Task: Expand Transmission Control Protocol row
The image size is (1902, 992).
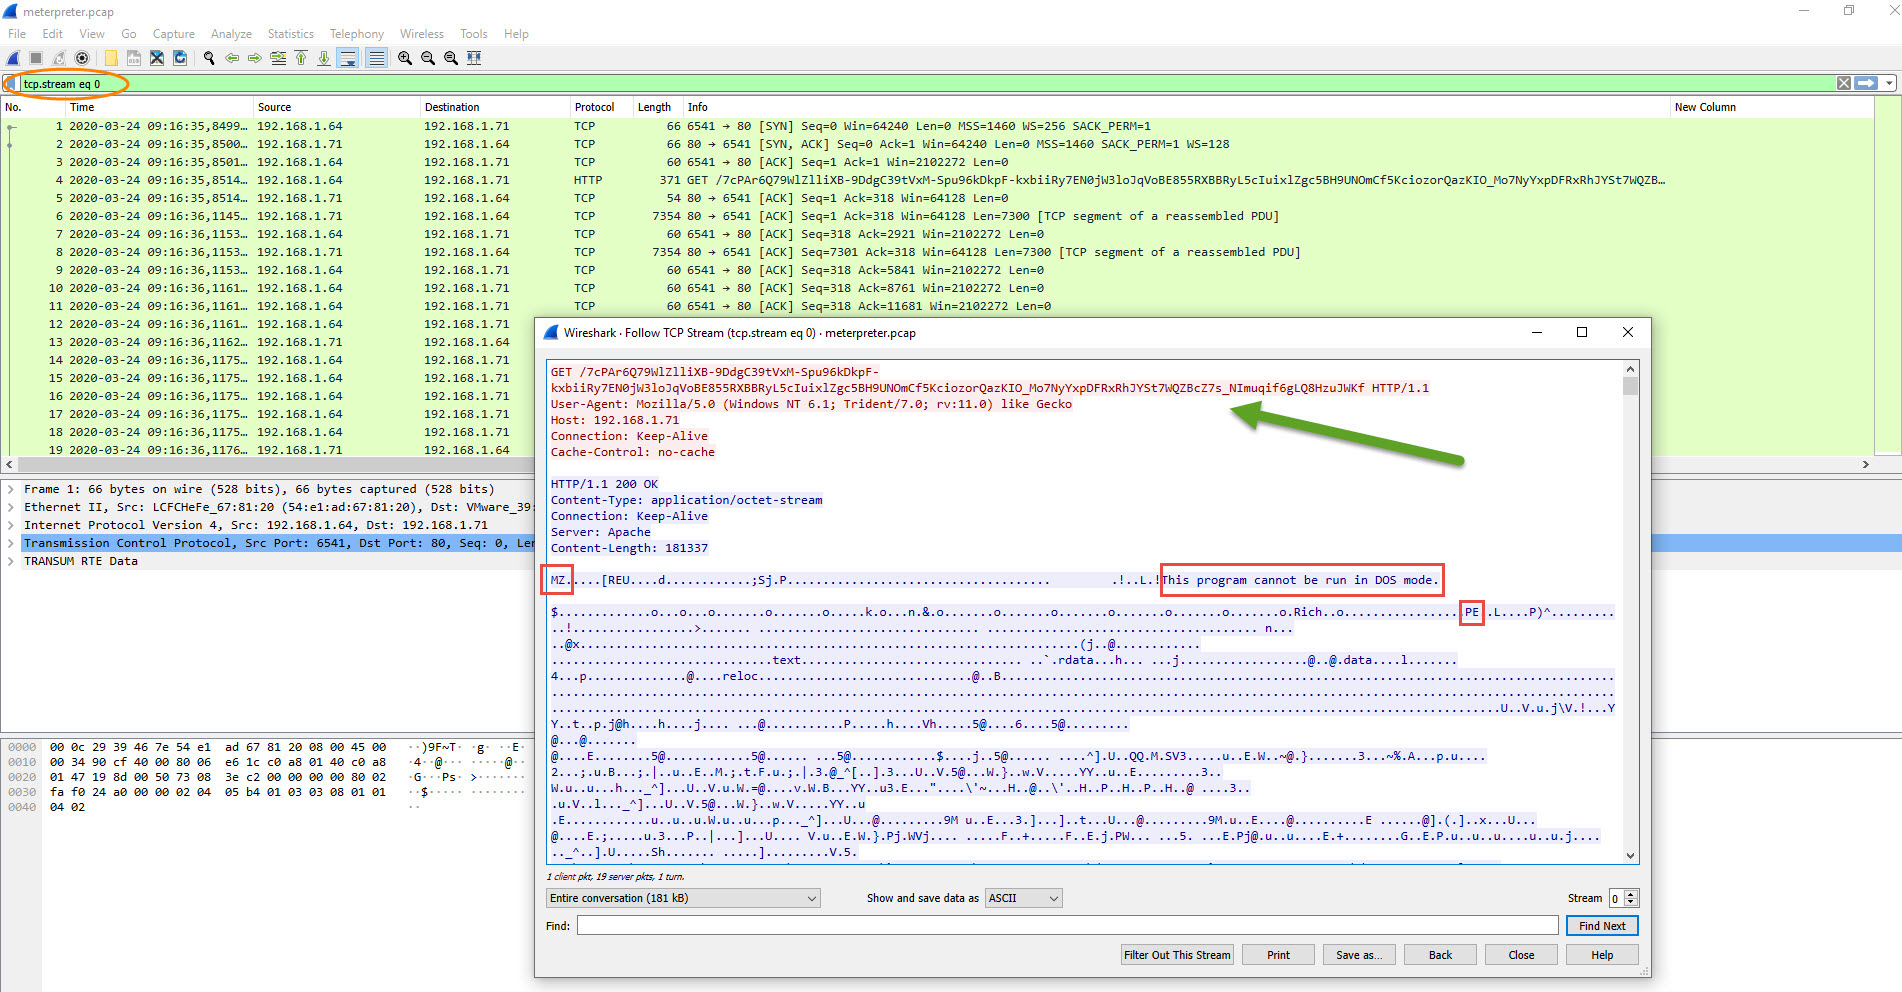Action: pos(11,543)
